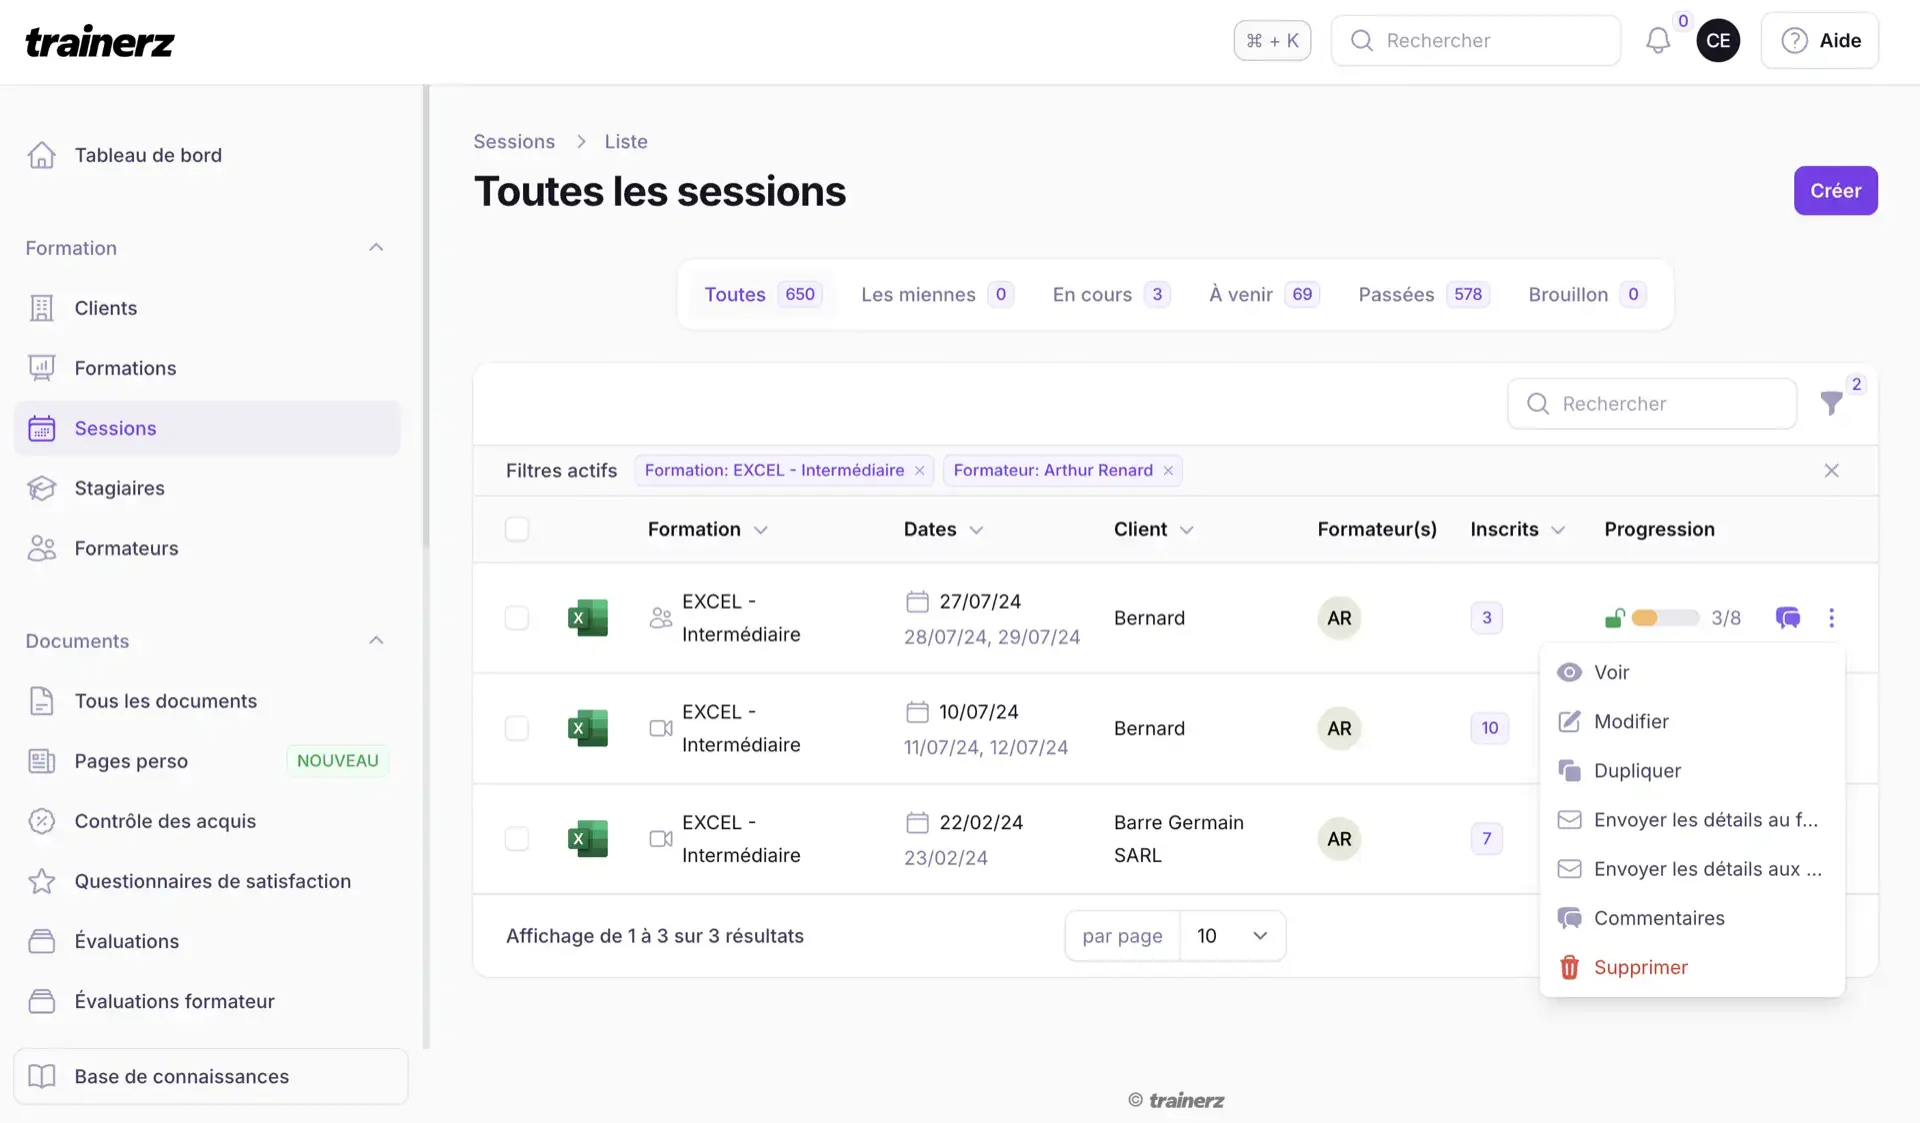
Task: Select the checkbox of the 22/02/24 session
Action: click(x=517, y=839)
